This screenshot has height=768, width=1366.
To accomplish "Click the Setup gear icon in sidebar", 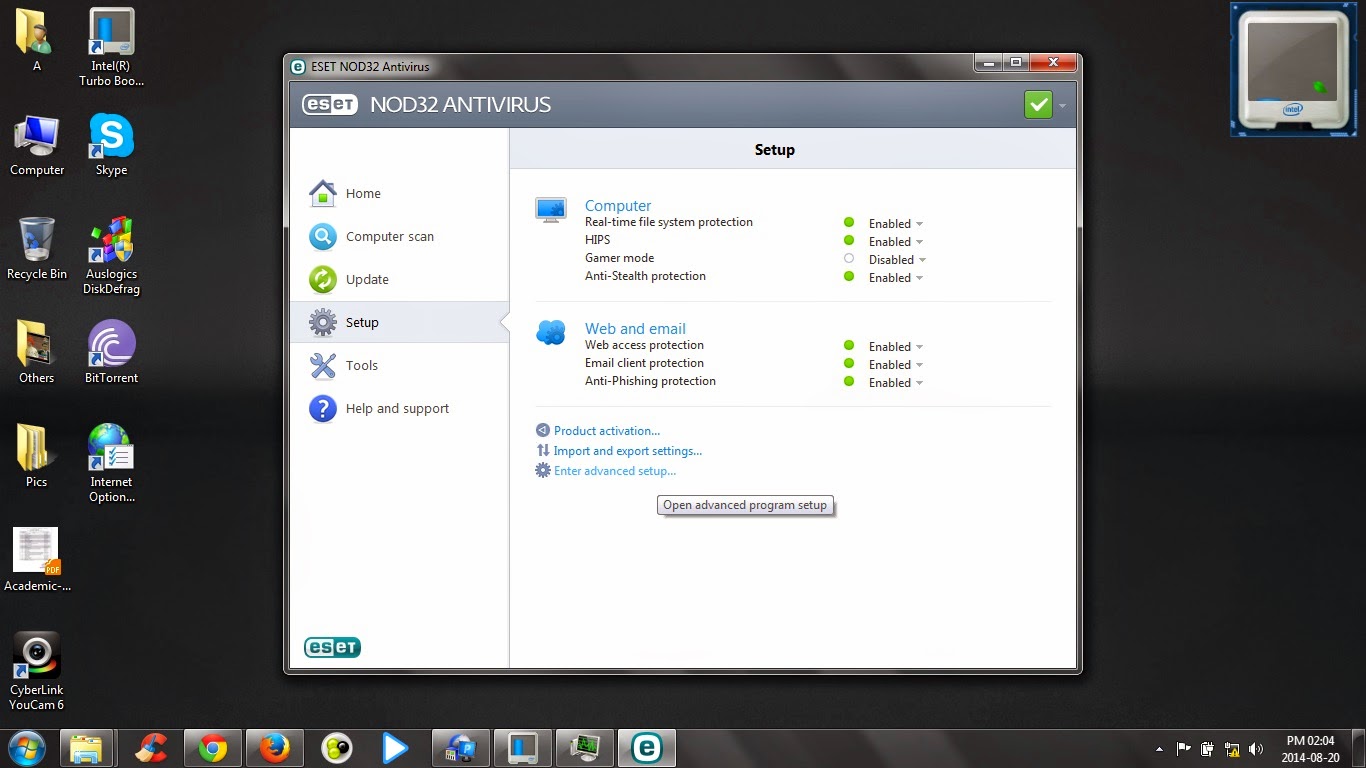I will point(323,322).
